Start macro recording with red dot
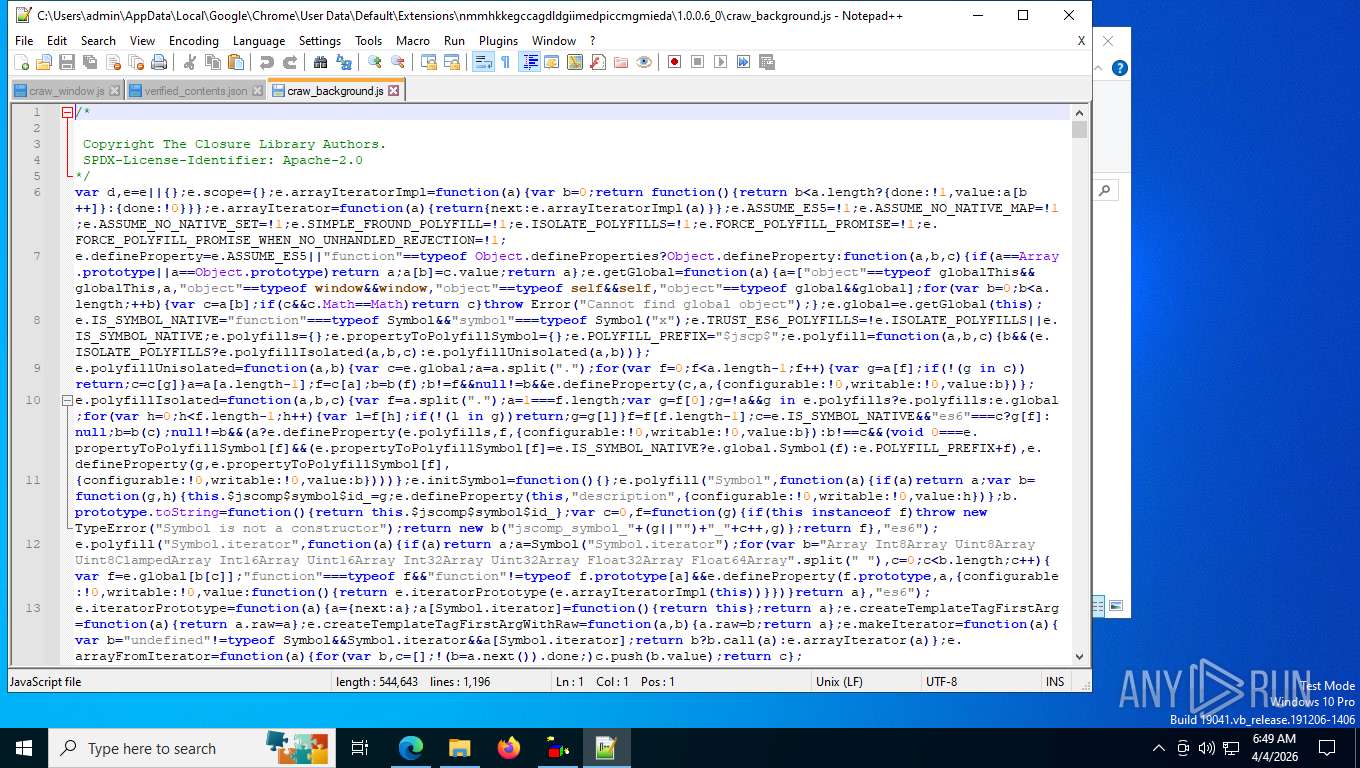 [x=674, y=62]
